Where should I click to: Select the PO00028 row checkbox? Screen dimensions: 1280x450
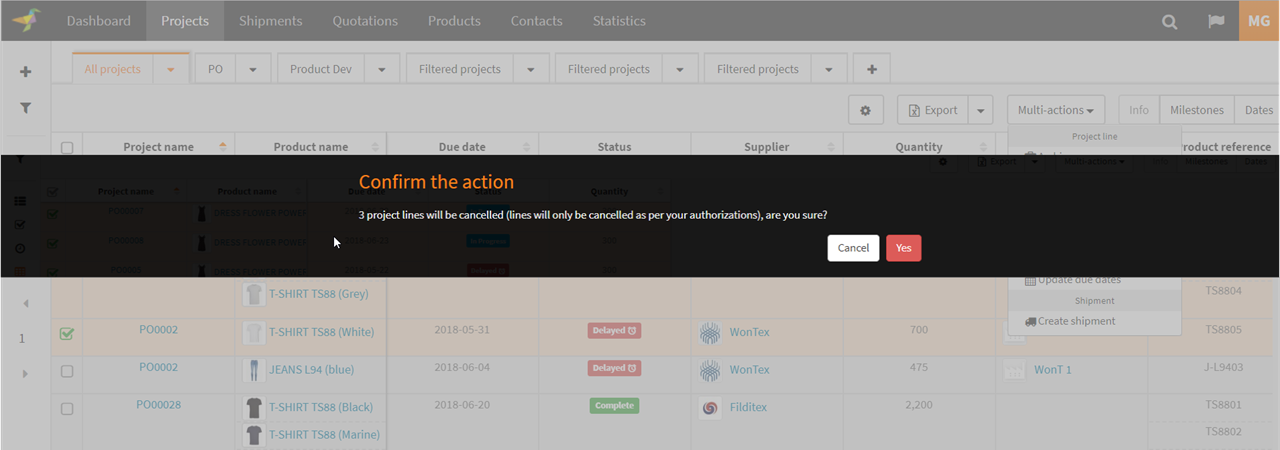pyautogui.click(x=67, y=408)
